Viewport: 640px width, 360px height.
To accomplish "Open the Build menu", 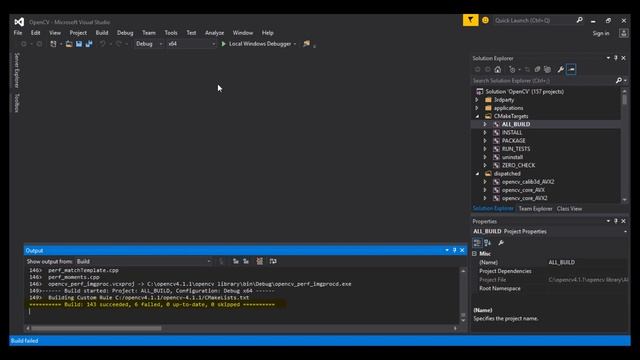I will [102, 33].
